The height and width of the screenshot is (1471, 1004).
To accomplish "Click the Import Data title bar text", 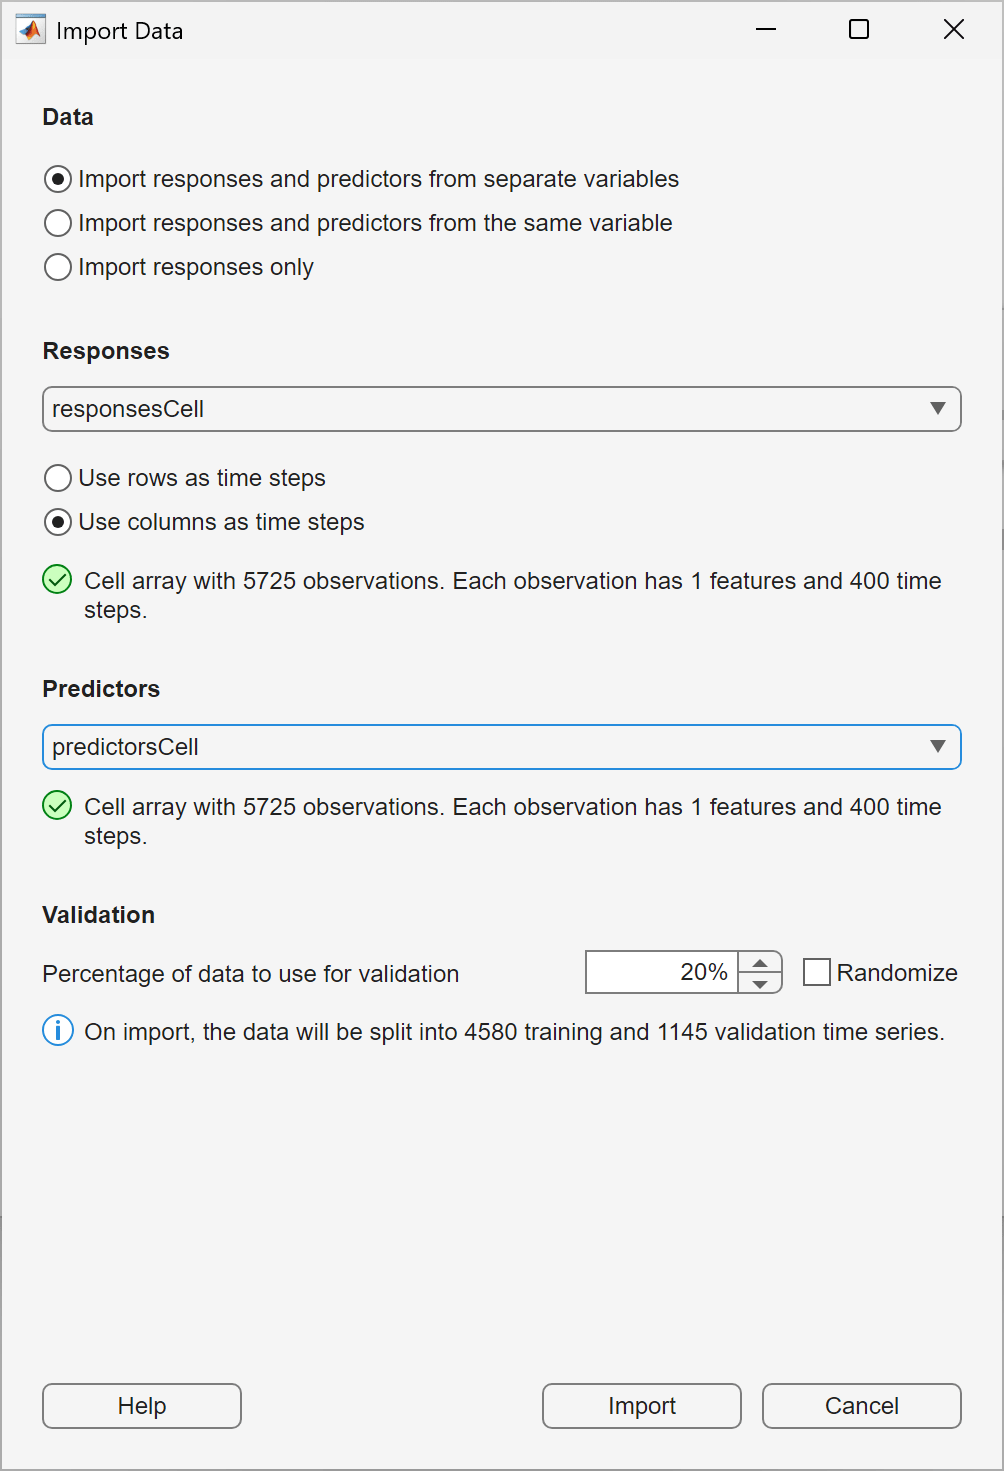I will (119, 30).
